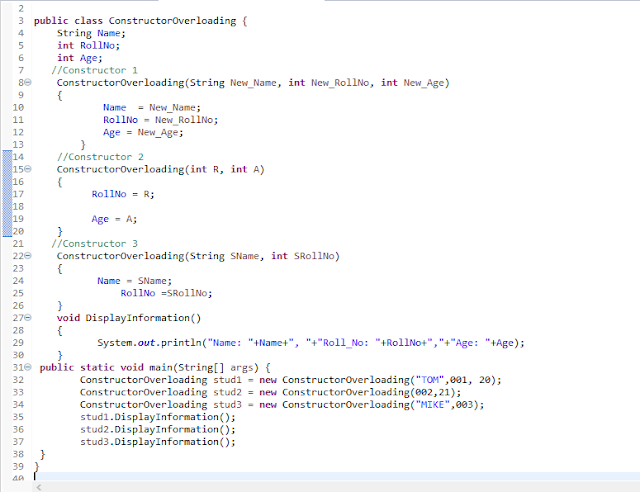Click the horizontal scrollbar left arrow
This screenshot has height=492, width=640.
click(x=39, y=486)
